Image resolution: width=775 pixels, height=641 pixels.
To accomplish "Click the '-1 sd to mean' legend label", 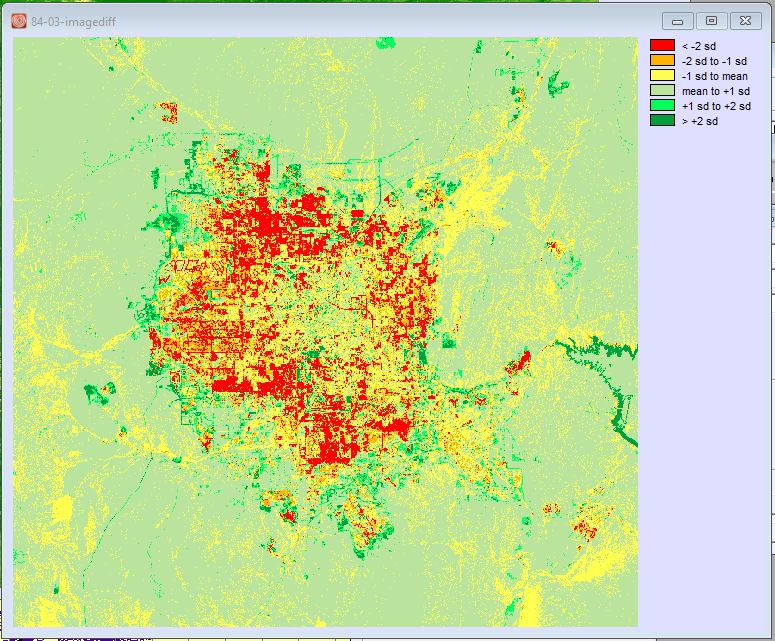I will pyautogui.click(x=715, y=76).
